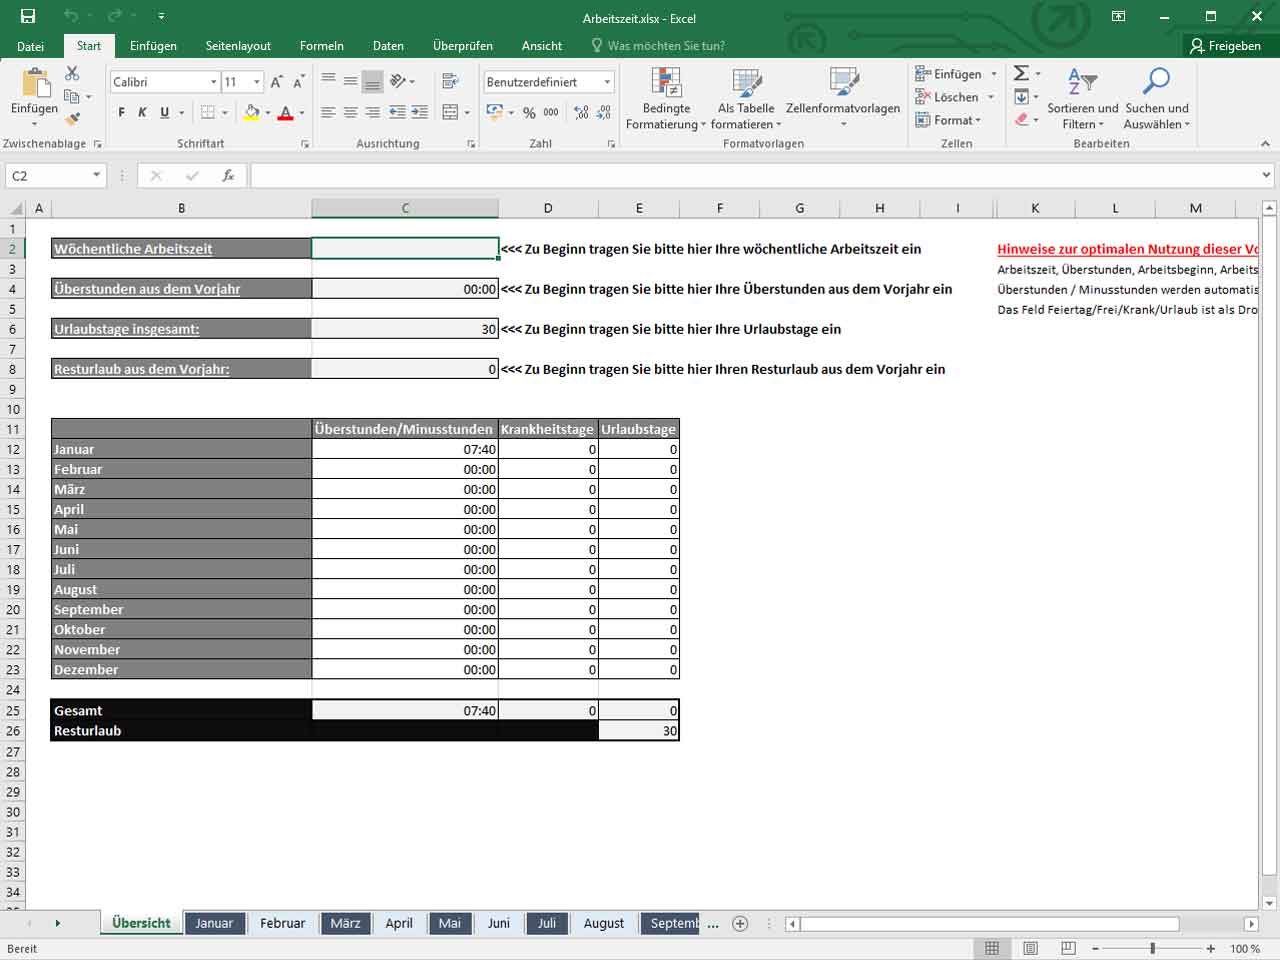
Task: Toggle bottom align button
Action: pyautogui.click(x=372, y=81)
